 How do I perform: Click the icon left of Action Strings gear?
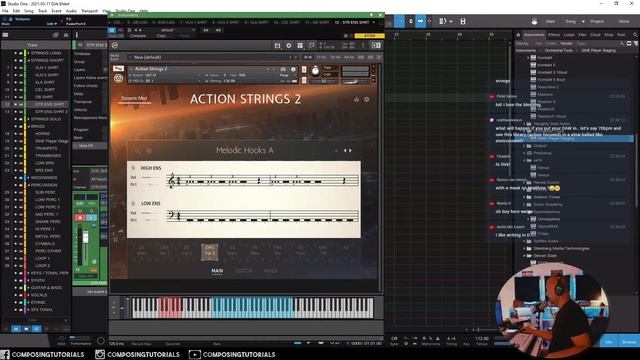point(356,99)
